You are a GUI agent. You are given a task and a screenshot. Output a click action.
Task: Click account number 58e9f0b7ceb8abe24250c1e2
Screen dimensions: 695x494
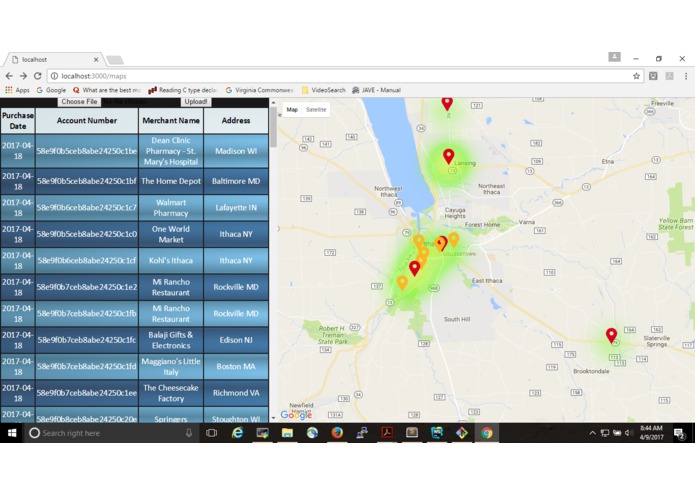[87, 287]
